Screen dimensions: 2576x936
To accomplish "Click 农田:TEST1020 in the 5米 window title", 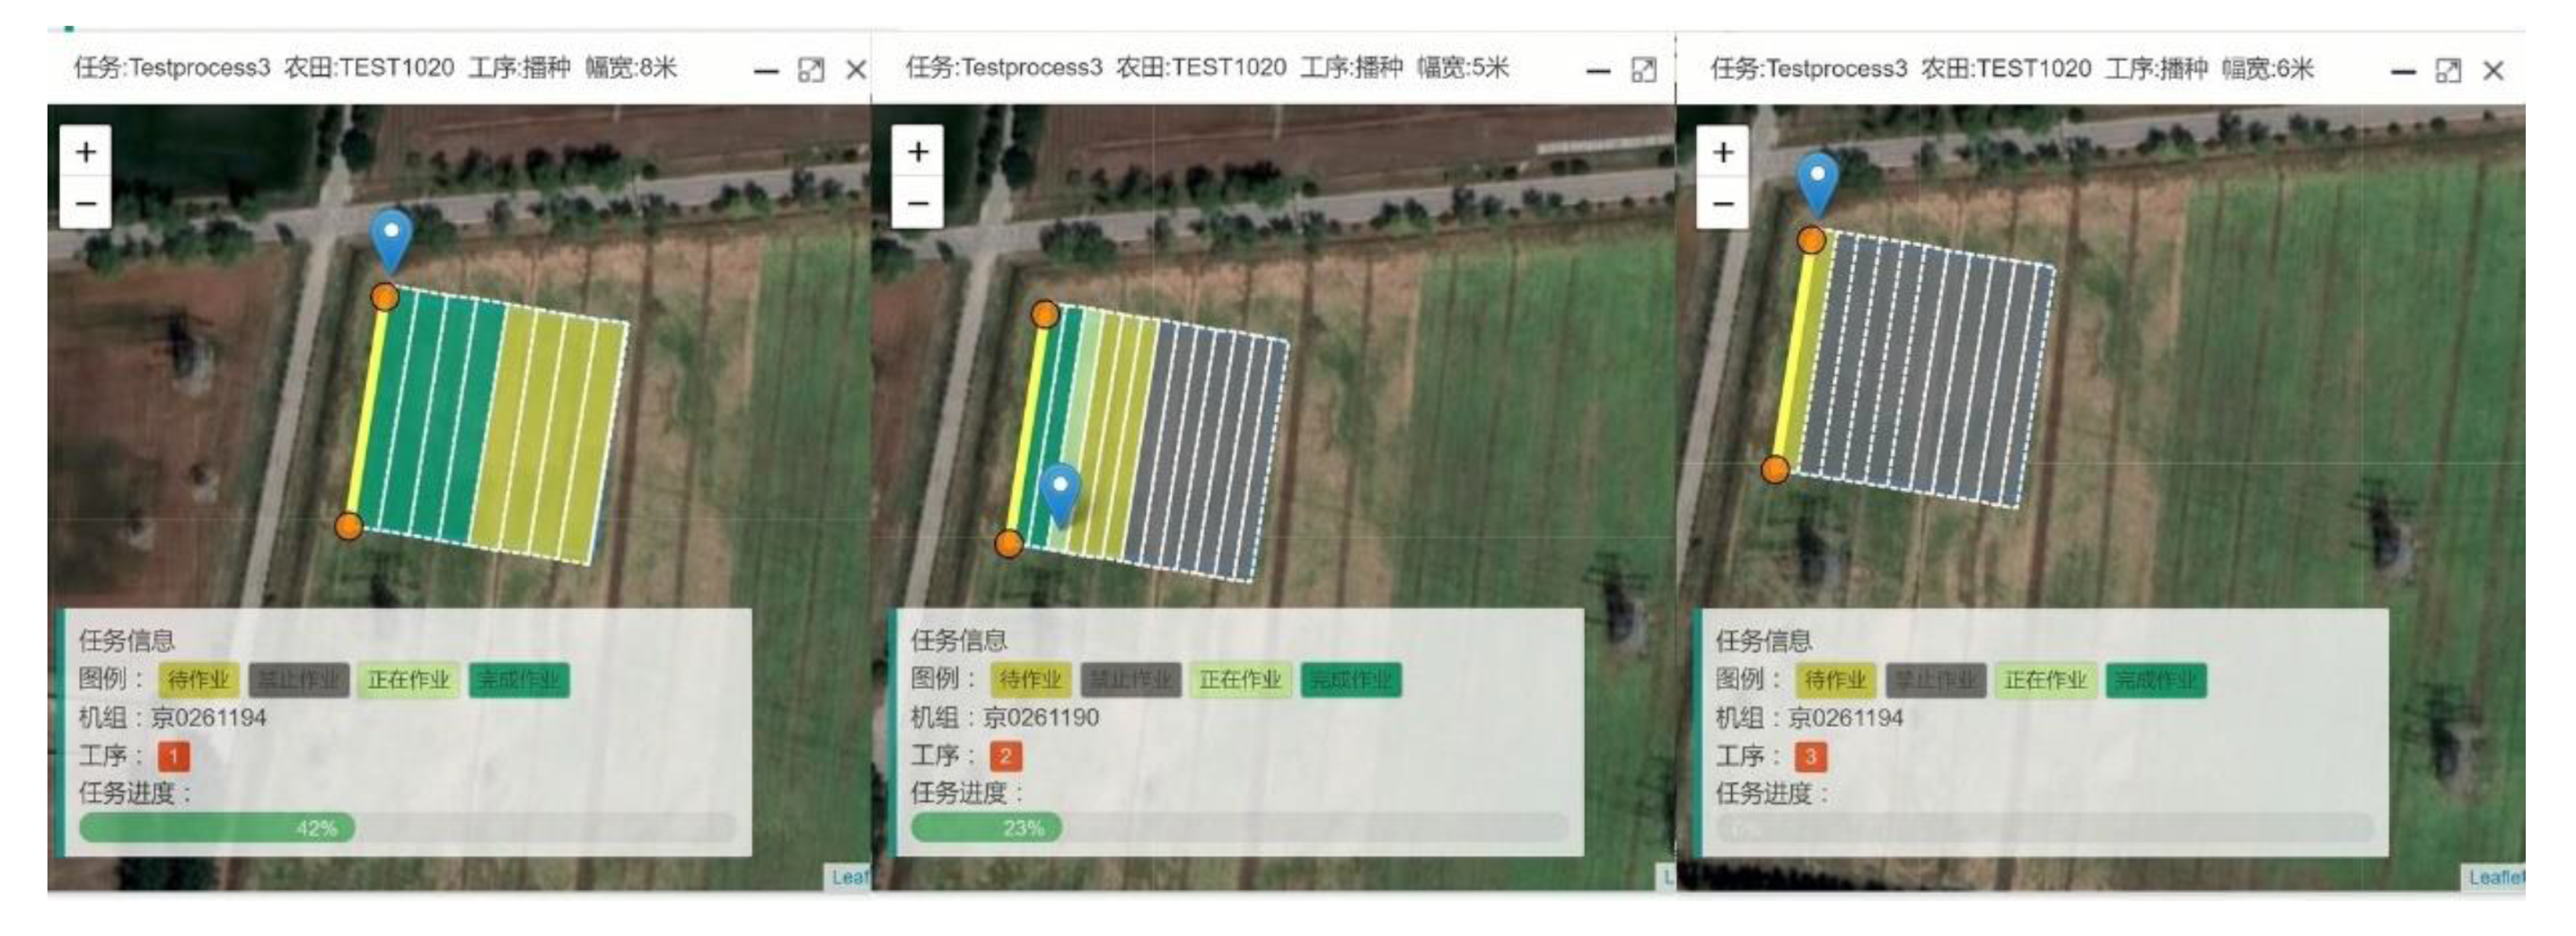I will click(1201, 68).
